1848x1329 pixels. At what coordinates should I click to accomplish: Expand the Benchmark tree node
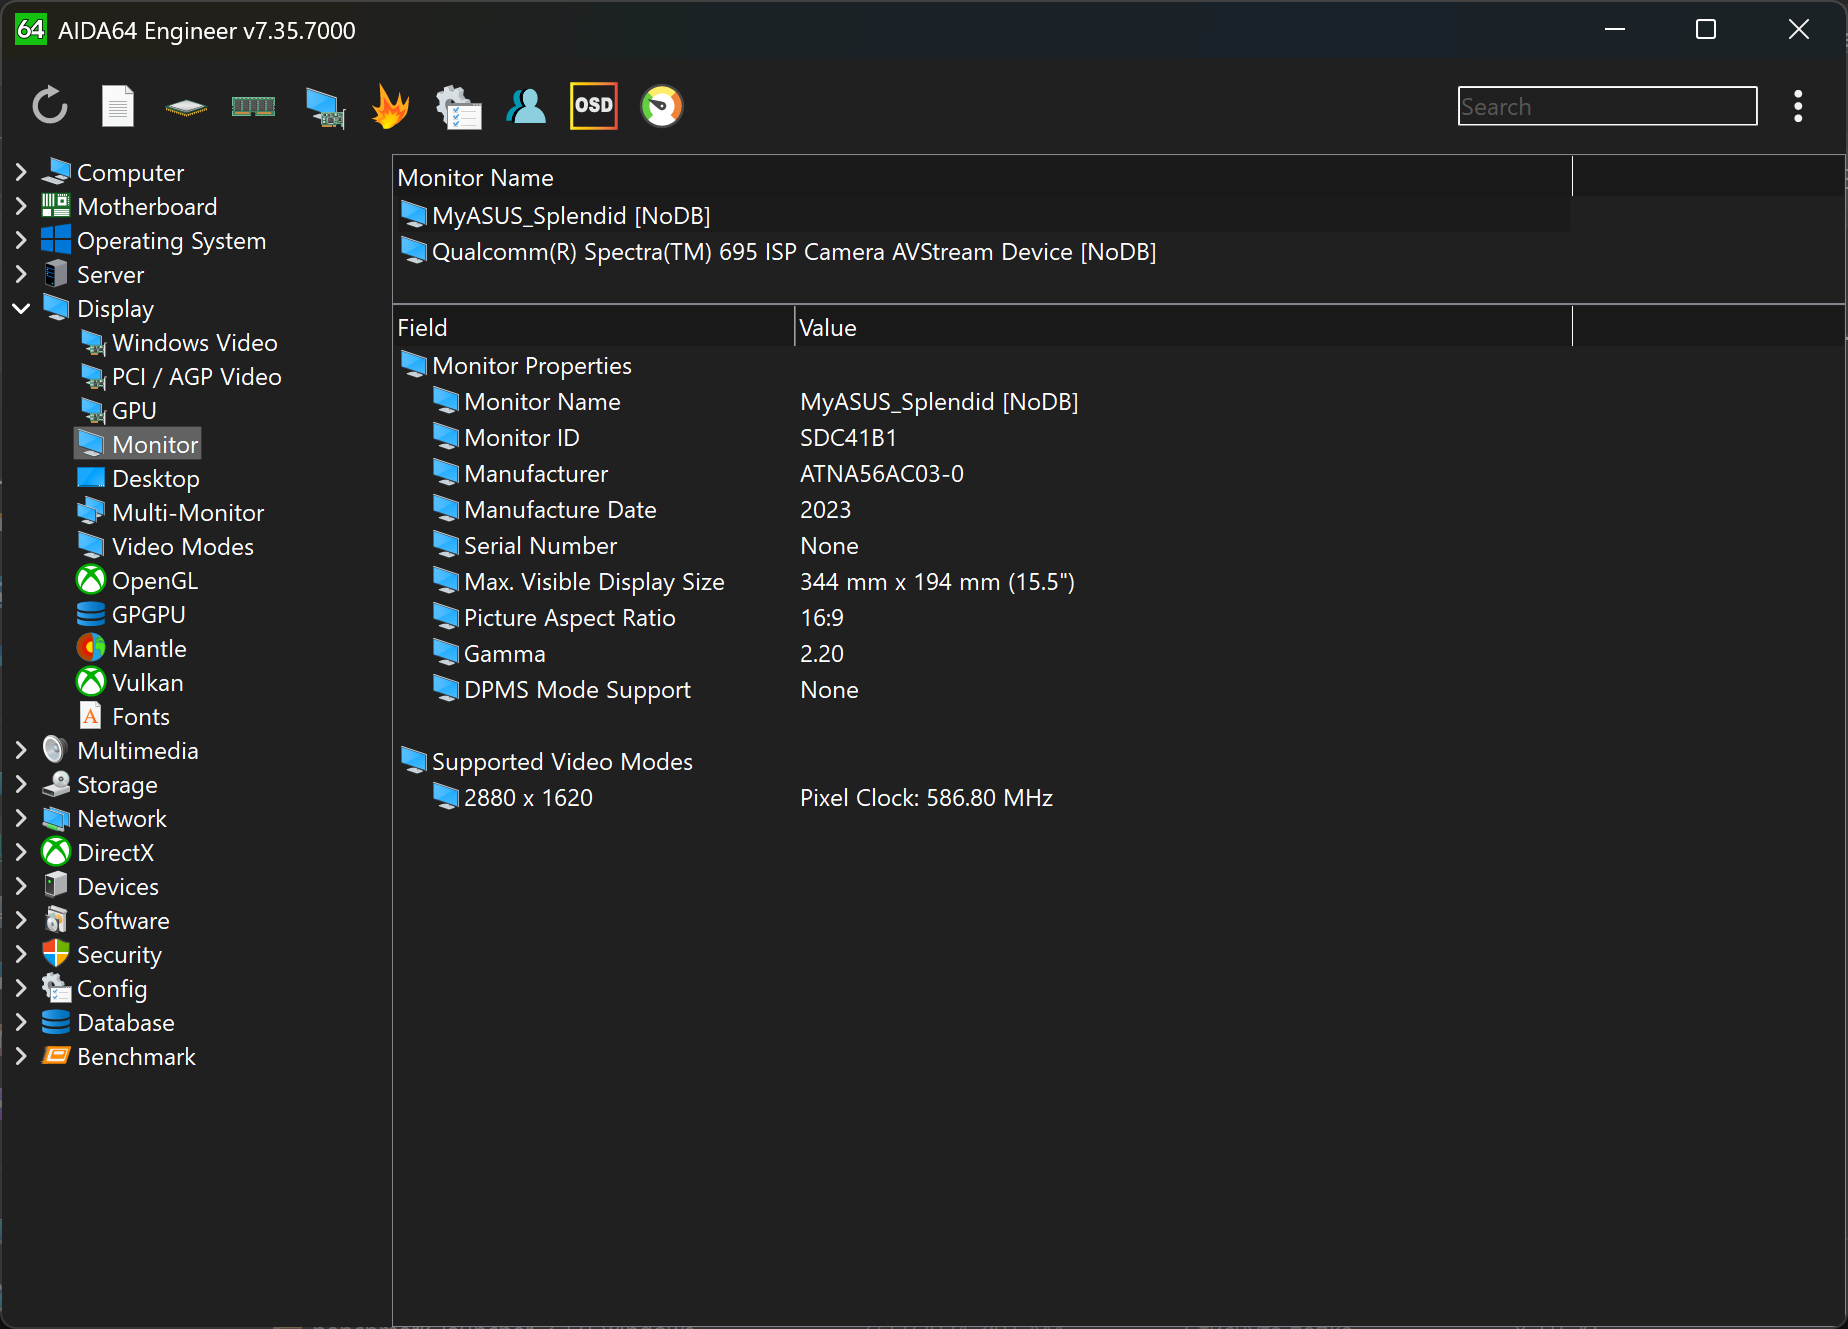[x=21, y=1056]
